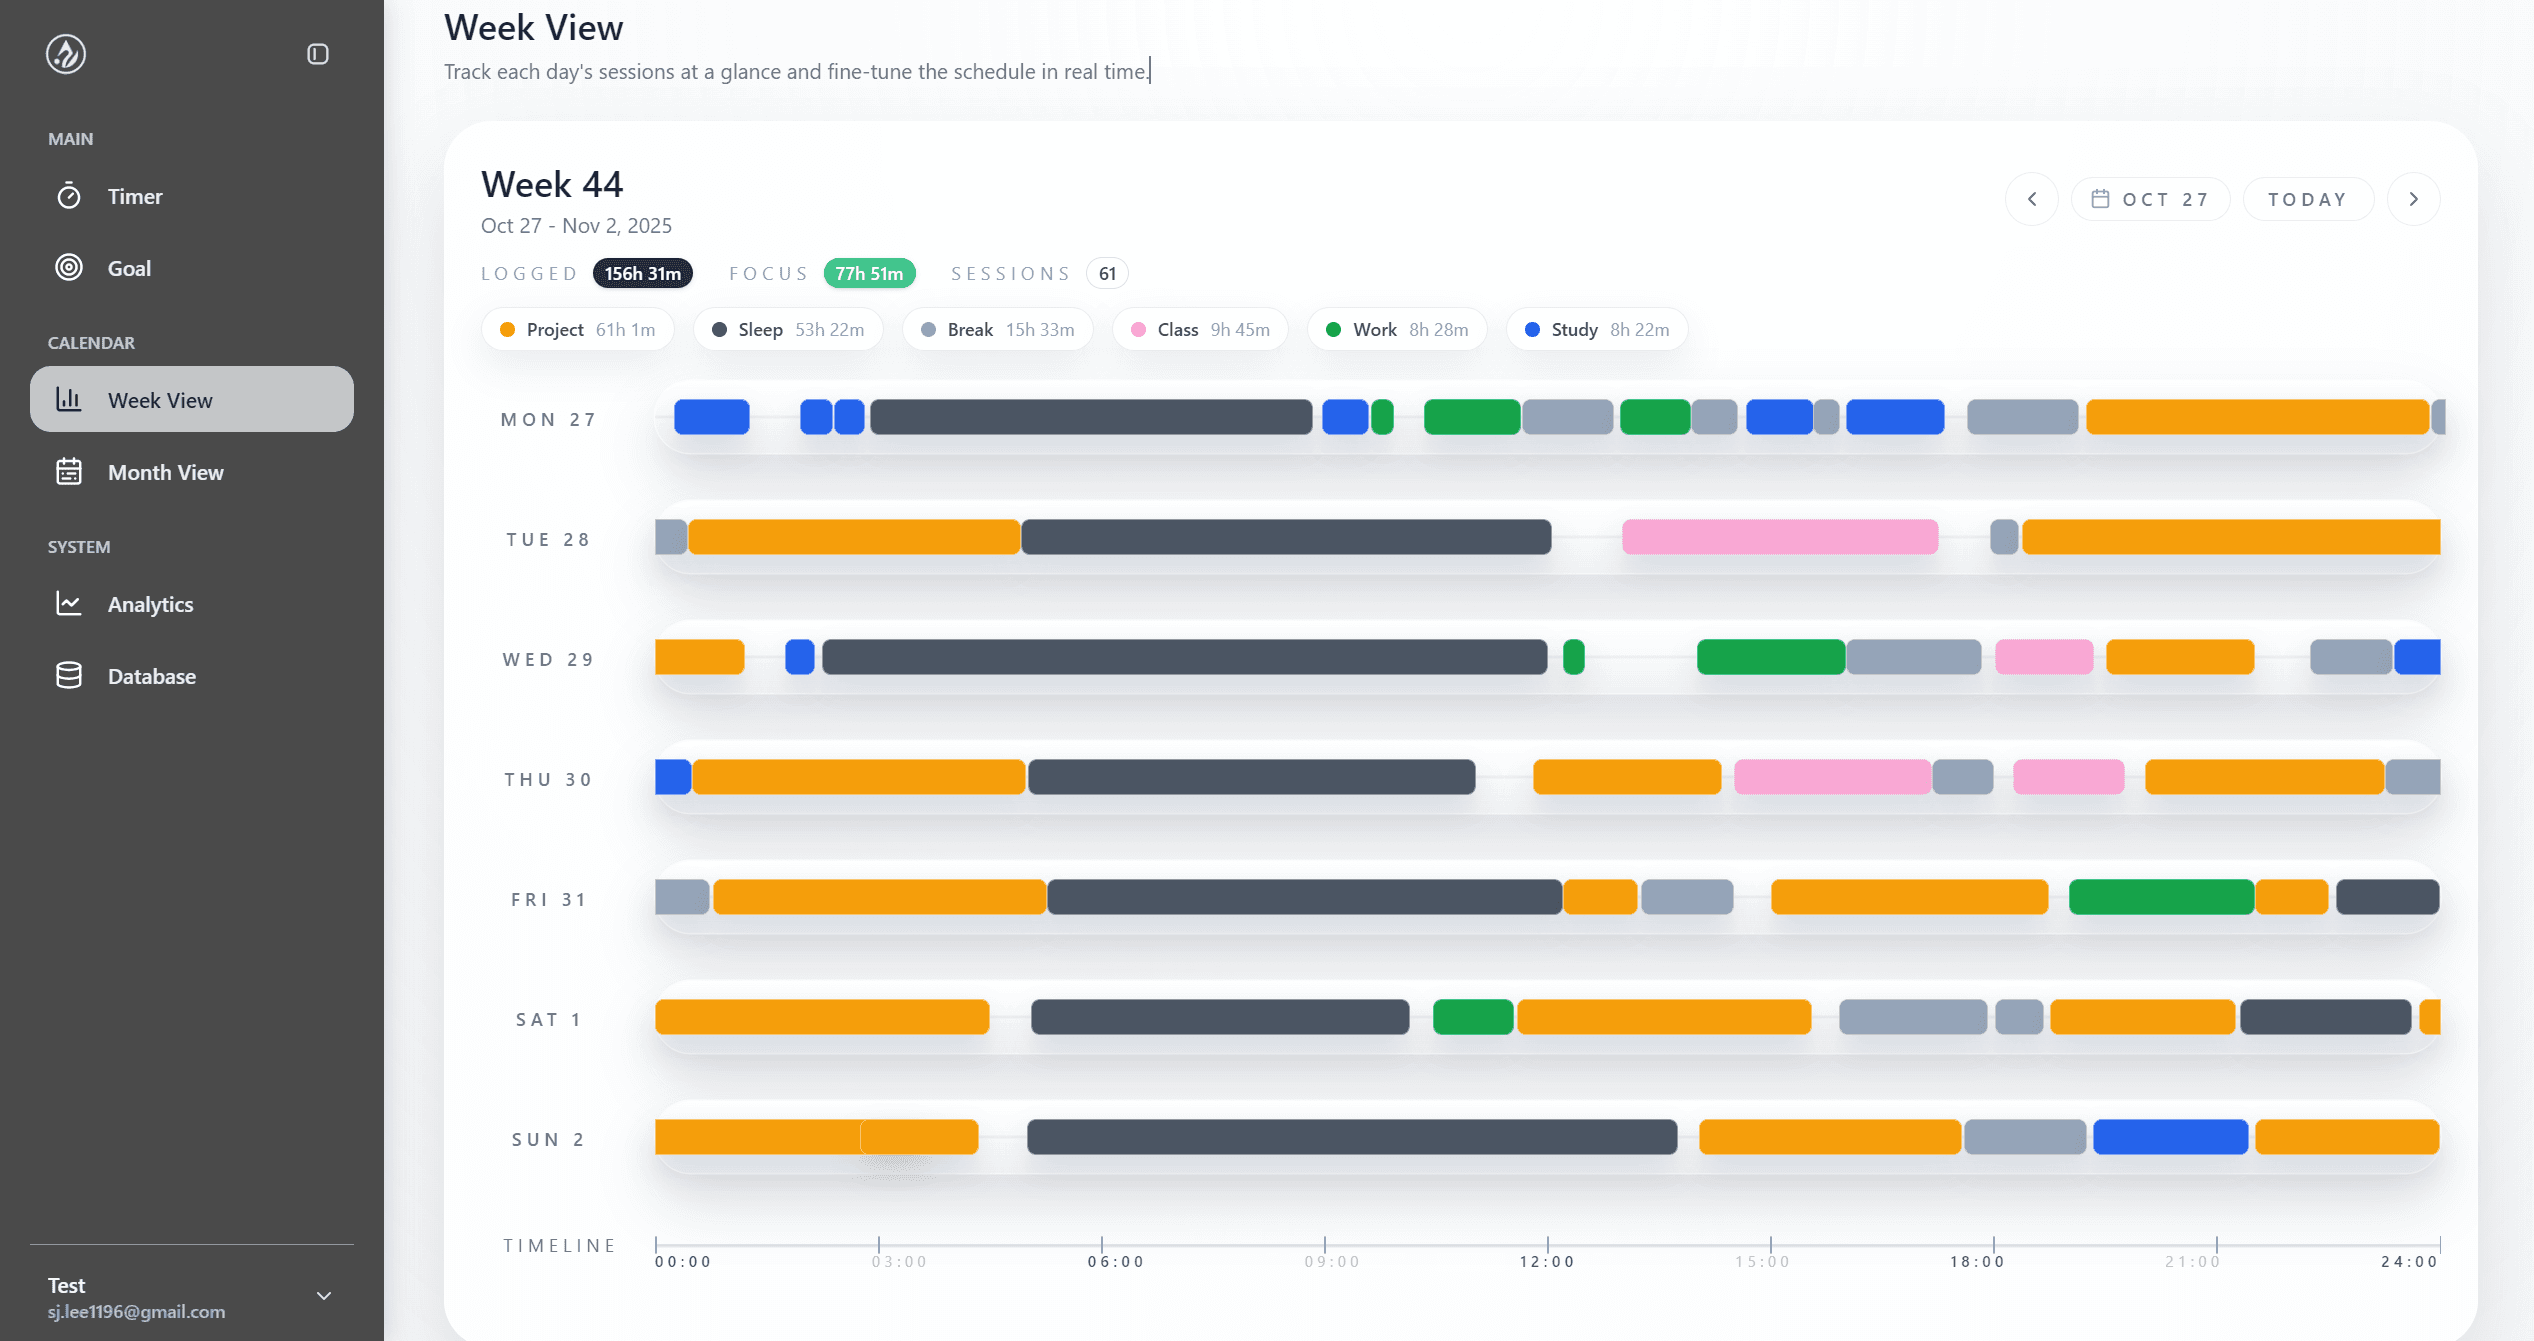
Task: Toggle the Project category filter chip
Action: pos(578,330)
